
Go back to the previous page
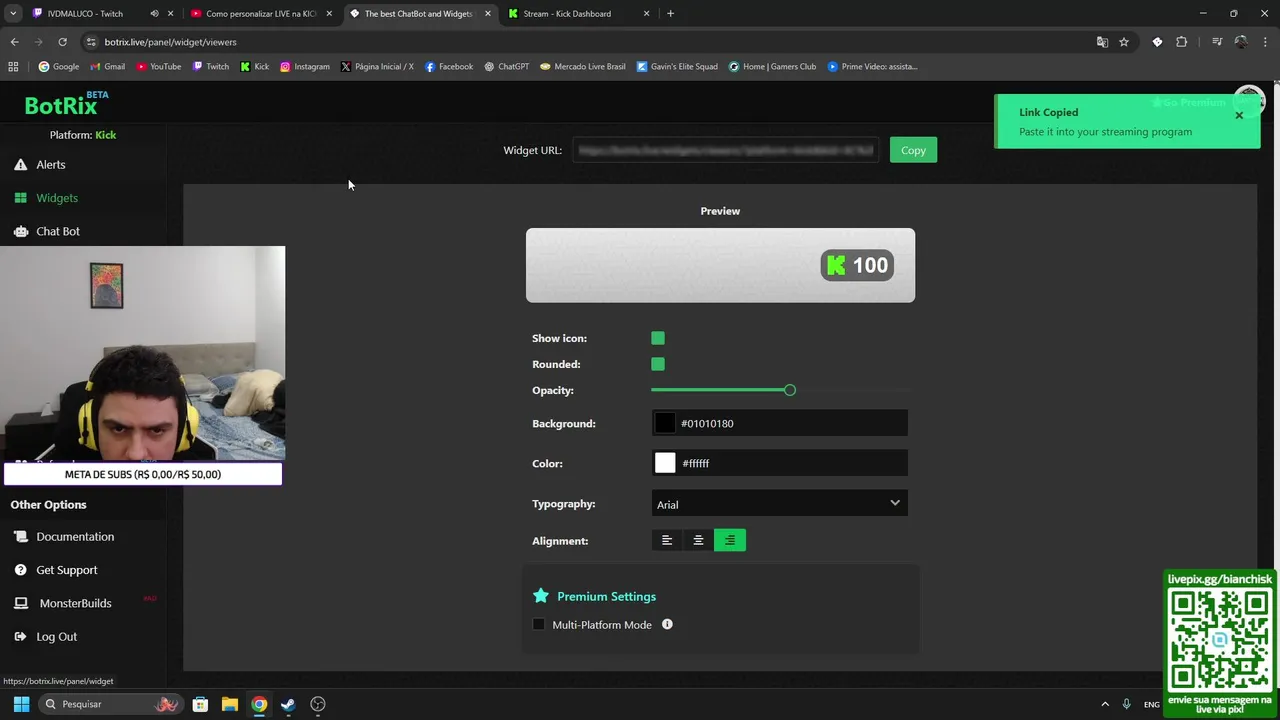14,42
